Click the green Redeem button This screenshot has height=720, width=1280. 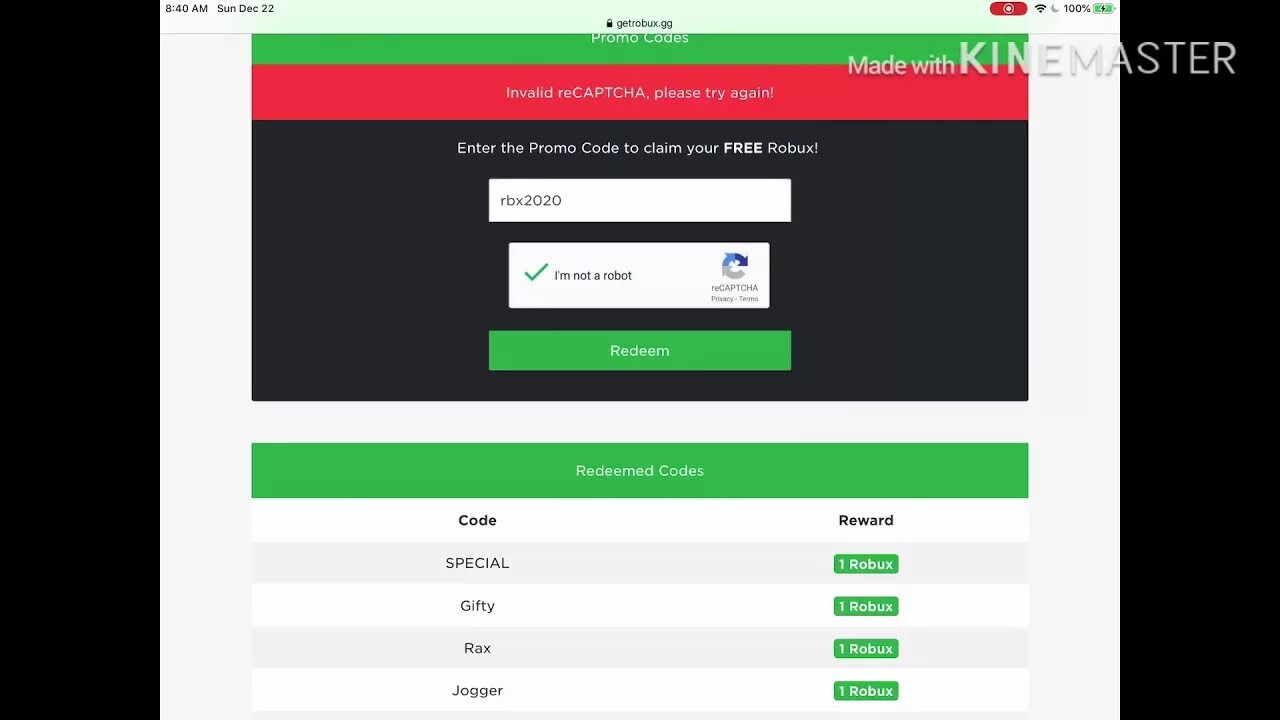[640, 350]
